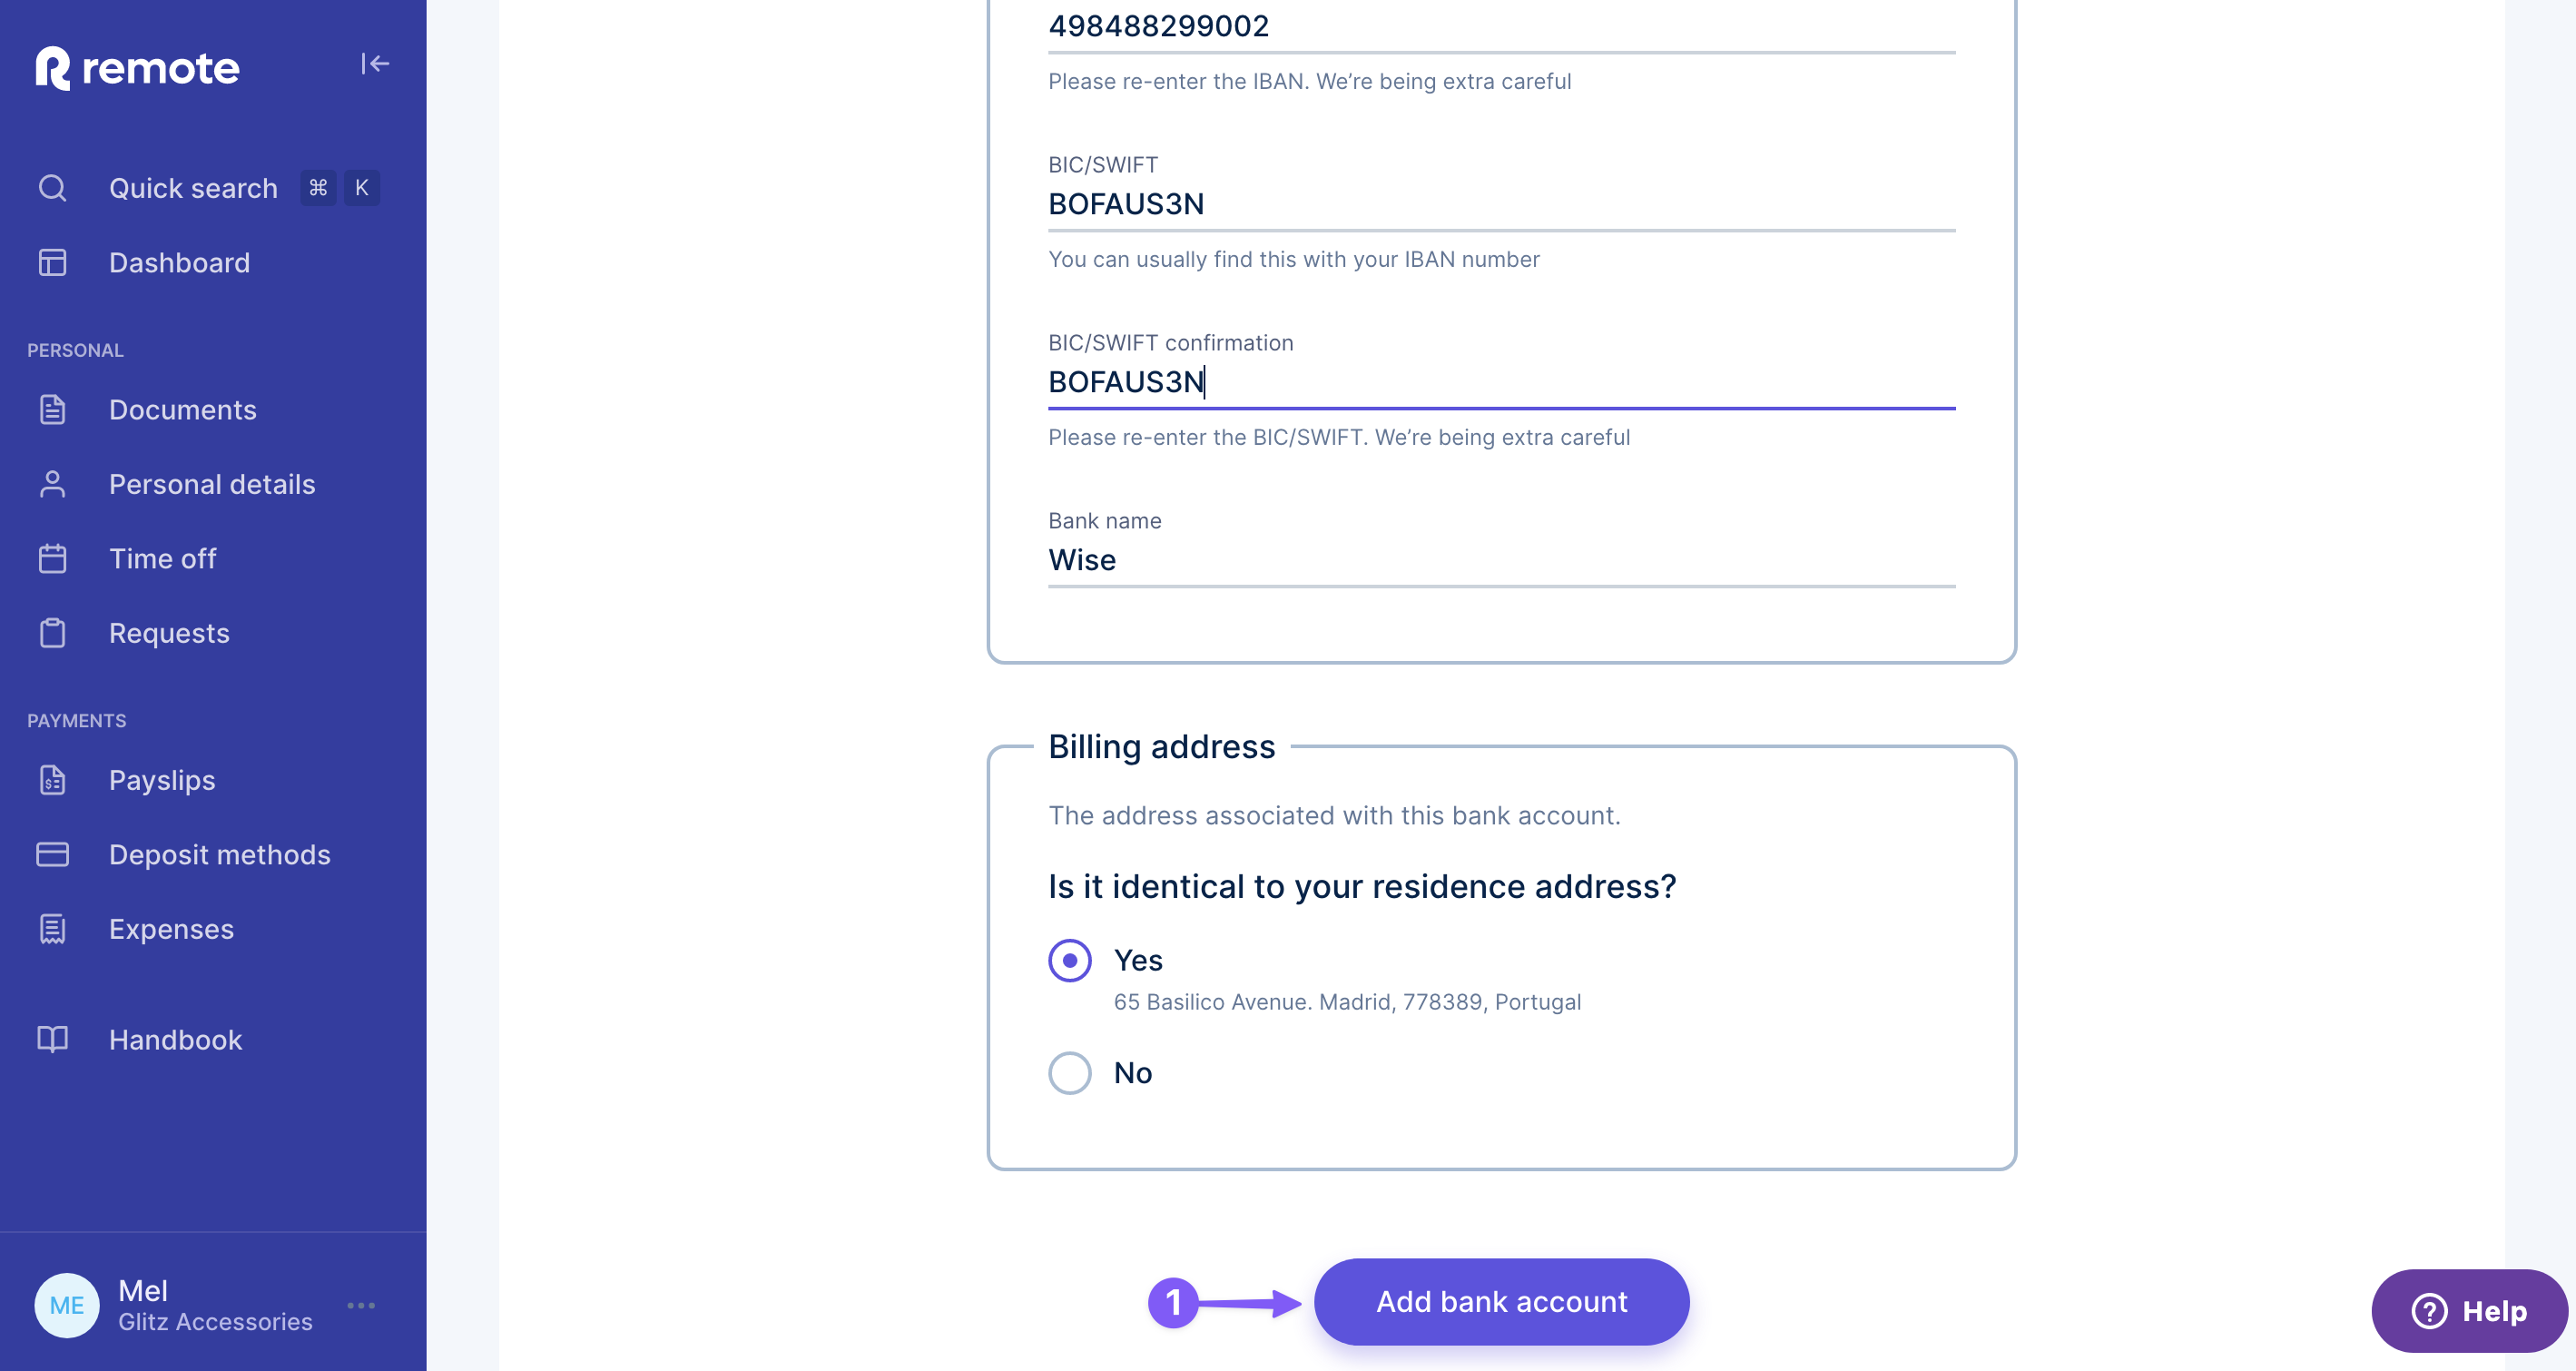
Task: Open the three-dot menu next to Mel
Action: coord(361,1305)
